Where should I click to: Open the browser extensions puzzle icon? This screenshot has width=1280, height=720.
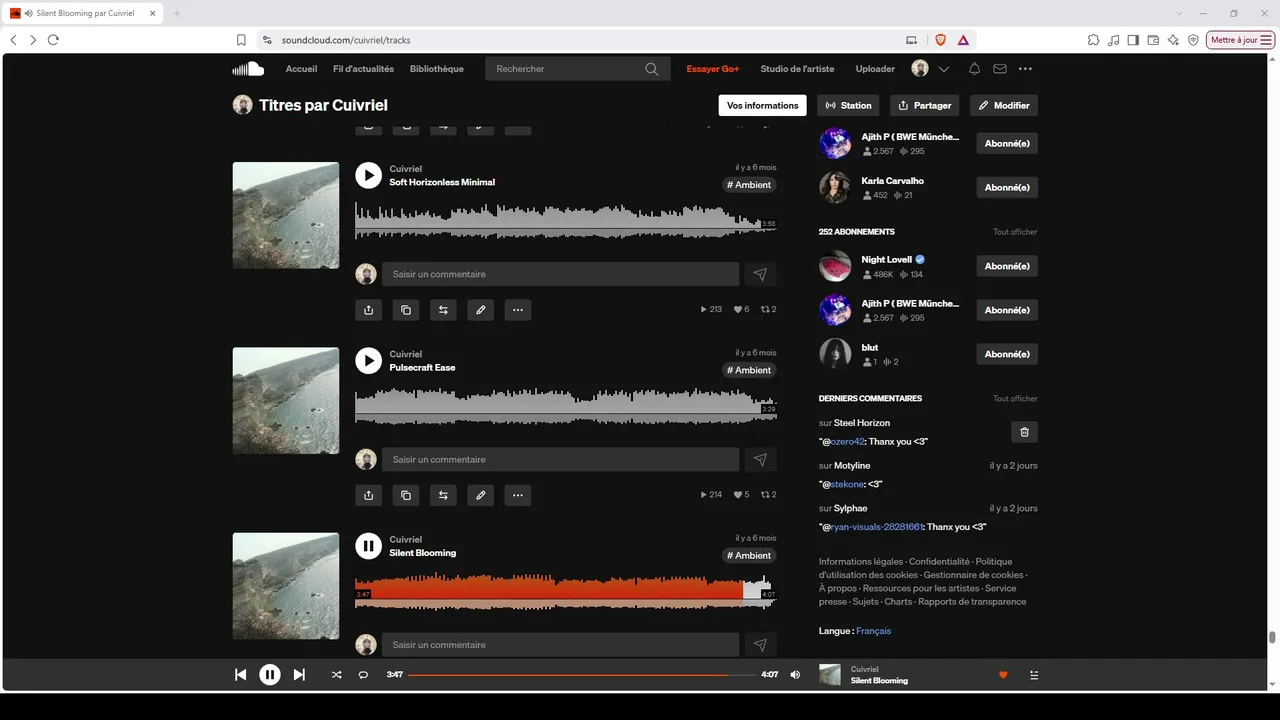pyautogui.click(x=1093, y=40)
